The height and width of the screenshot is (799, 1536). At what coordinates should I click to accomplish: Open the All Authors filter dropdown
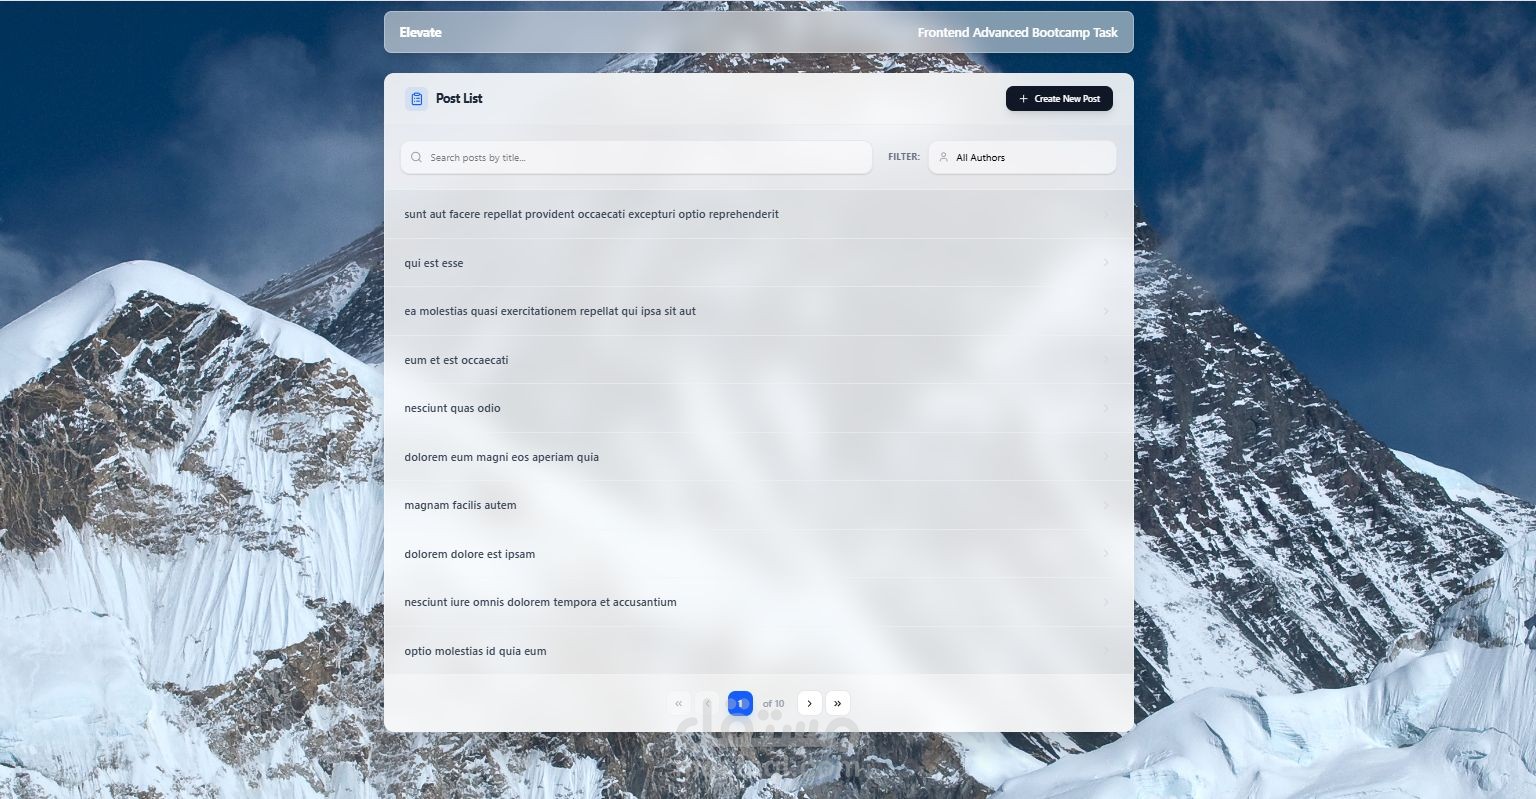point(1022,157)
